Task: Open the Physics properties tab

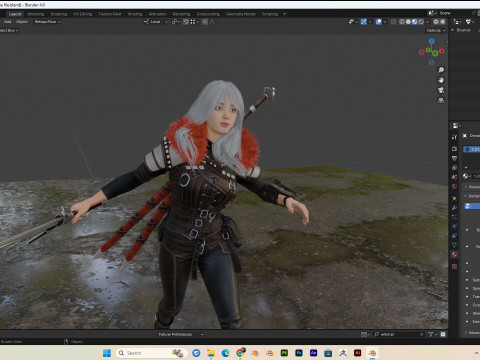Action: tap(454, 226)
